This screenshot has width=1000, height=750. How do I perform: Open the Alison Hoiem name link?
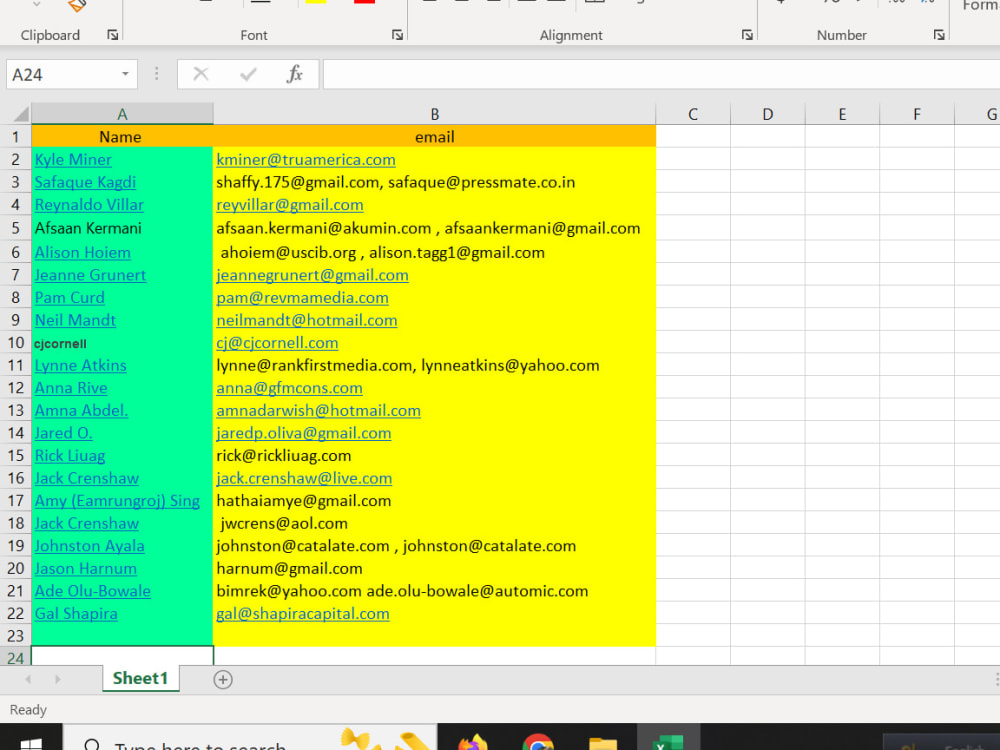point(82,253)
